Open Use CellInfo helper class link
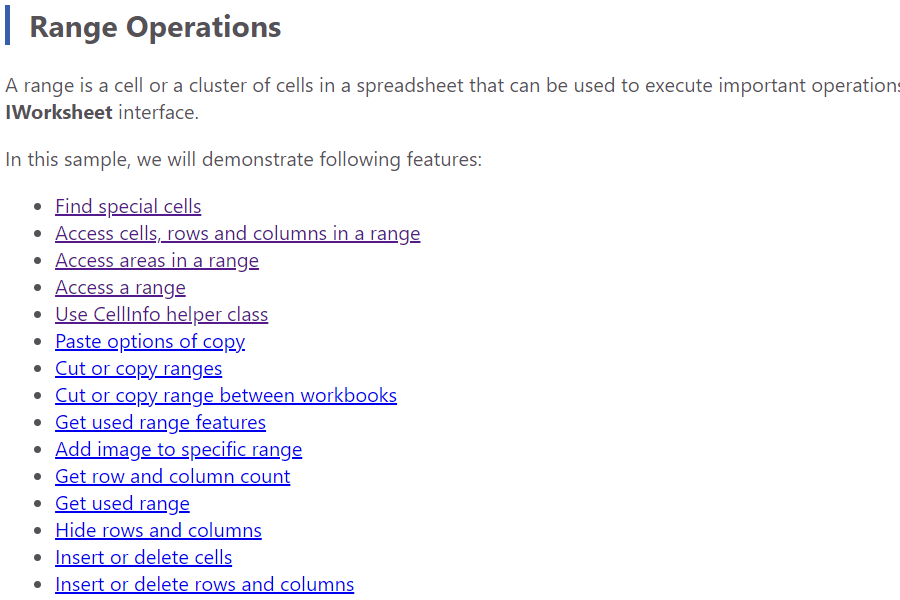 click(161, 314)
